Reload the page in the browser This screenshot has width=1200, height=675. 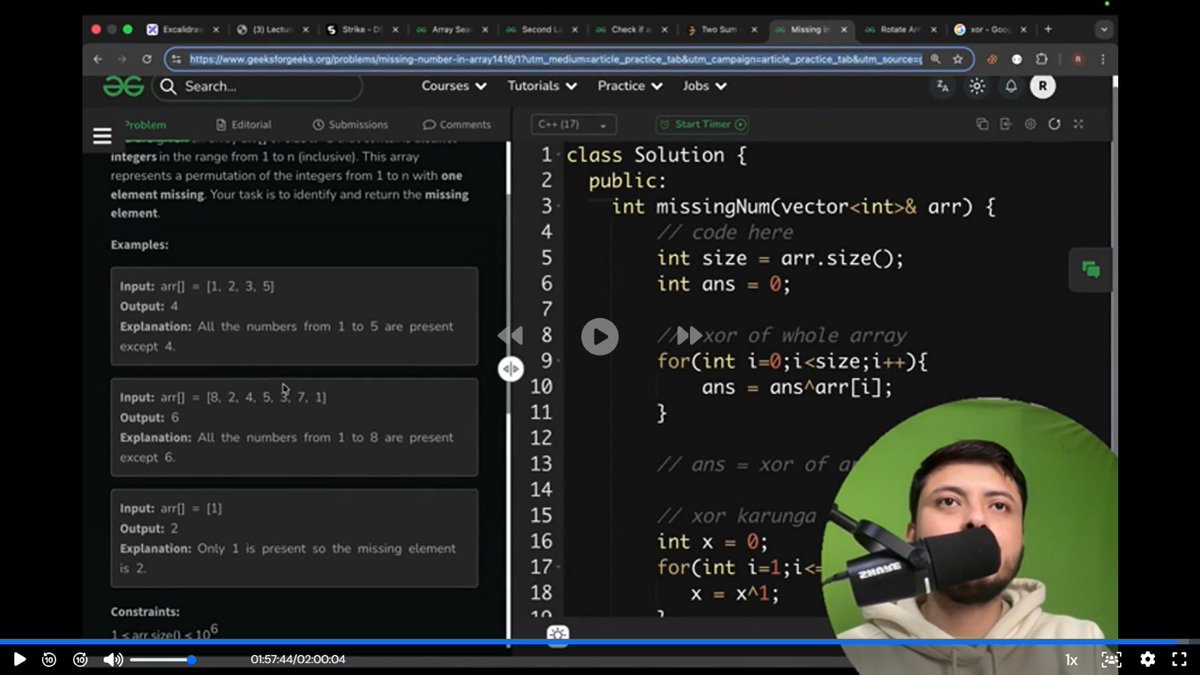point(147,59)
